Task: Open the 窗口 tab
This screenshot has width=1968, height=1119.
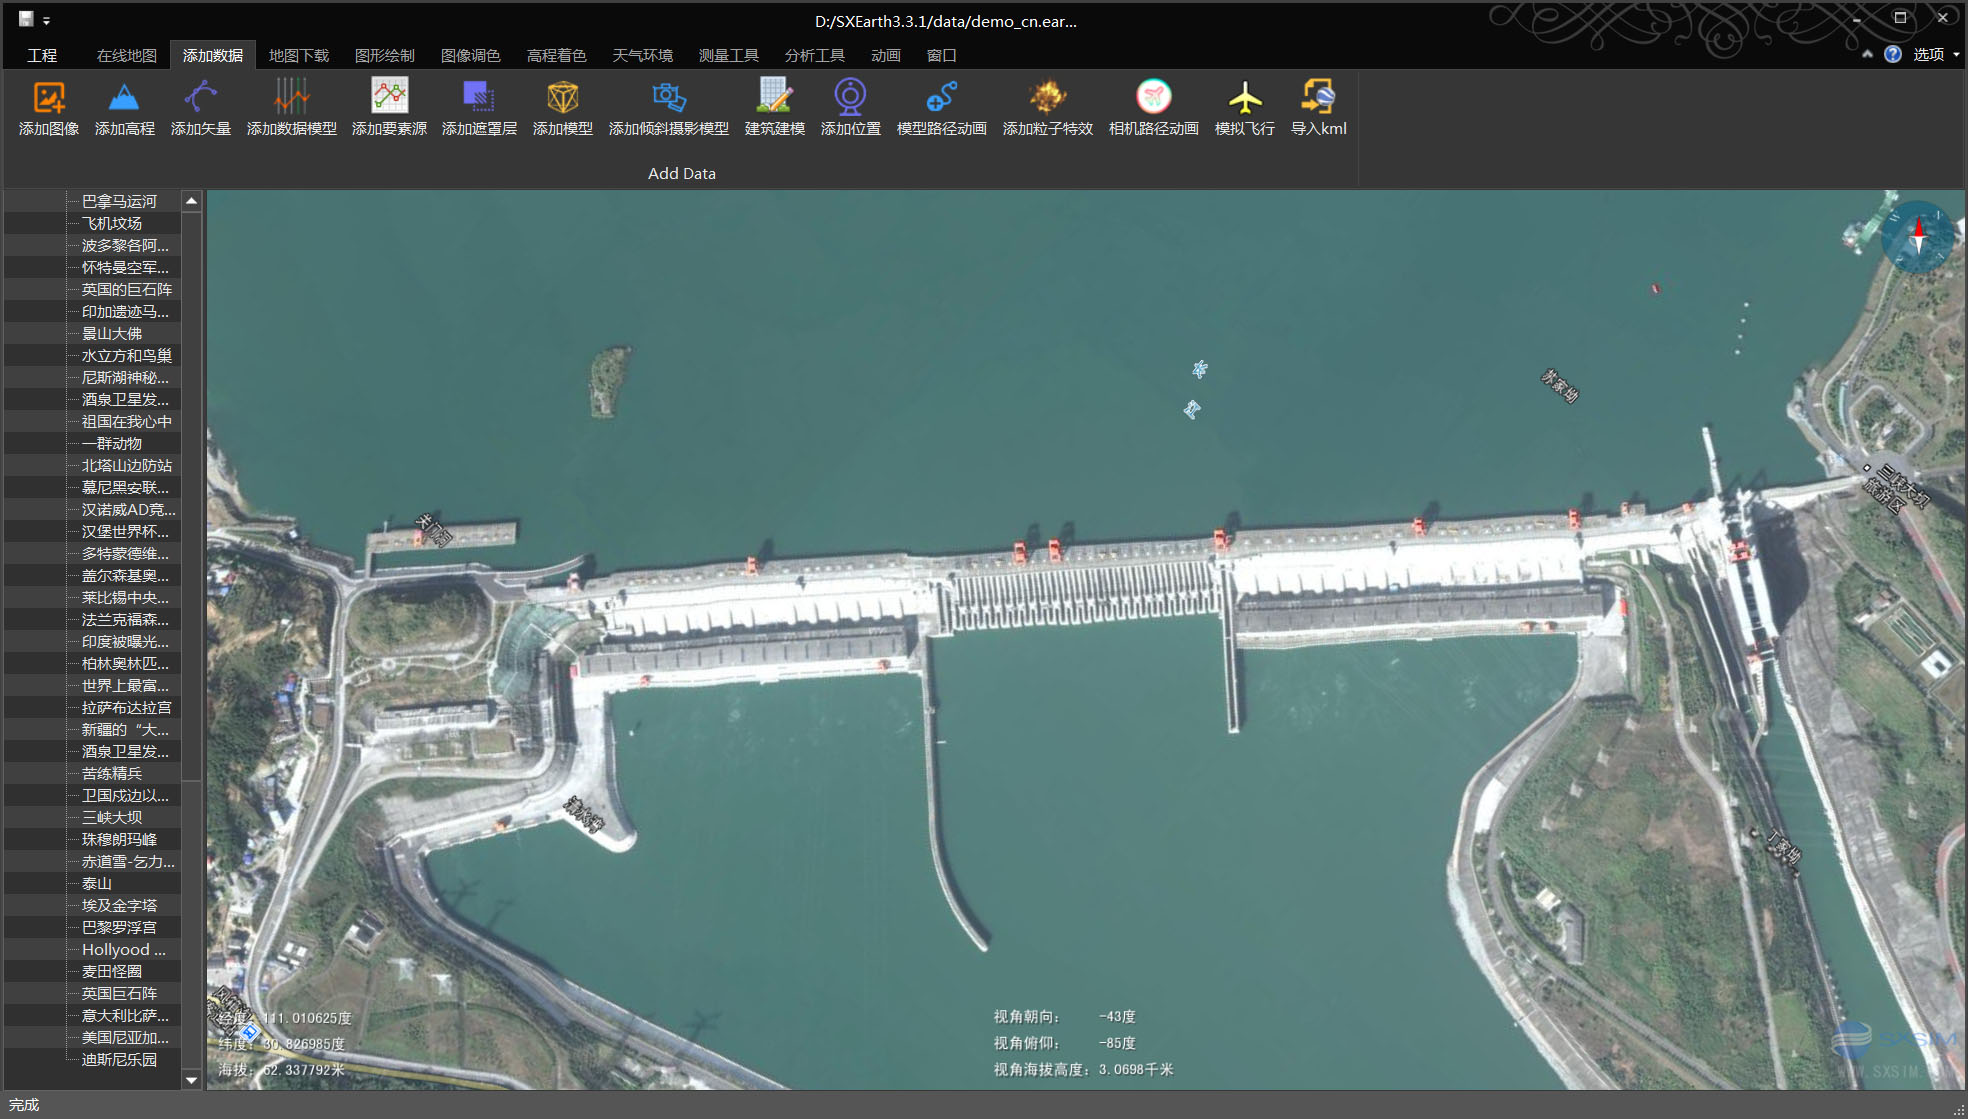Action: click(x=942, y=55)
